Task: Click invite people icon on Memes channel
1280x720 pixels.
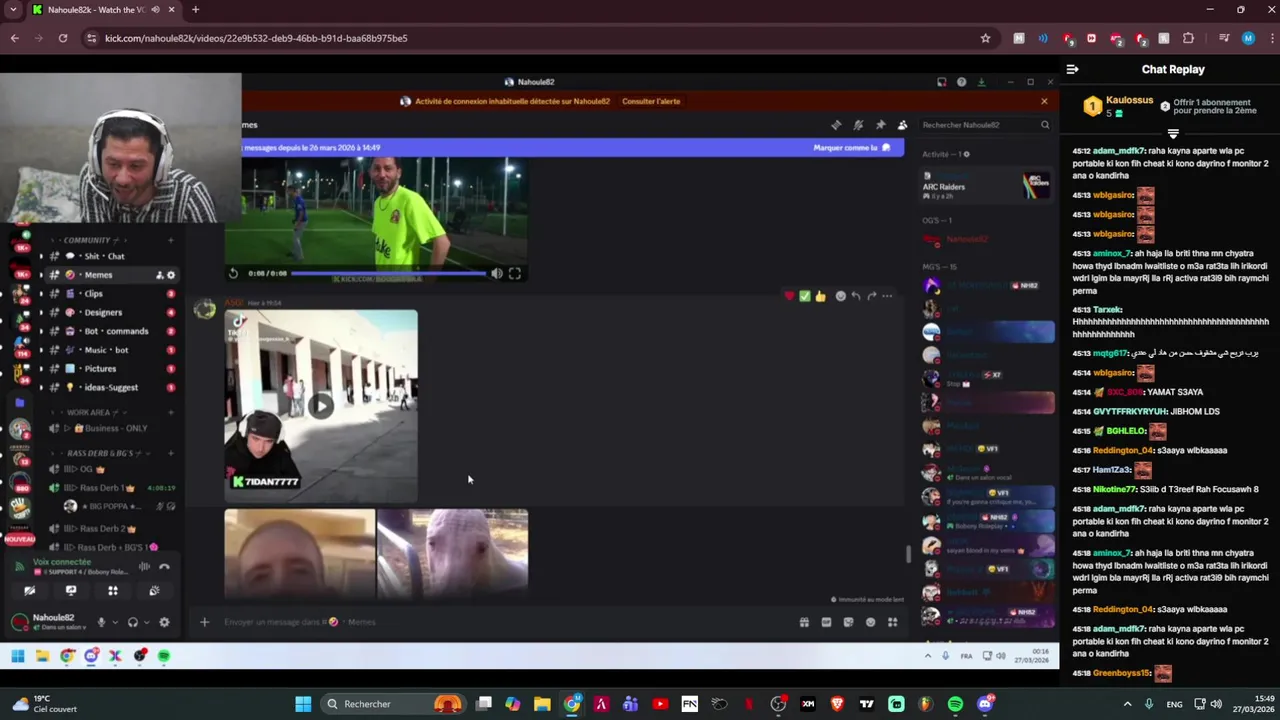Action: tap(158, 275)
